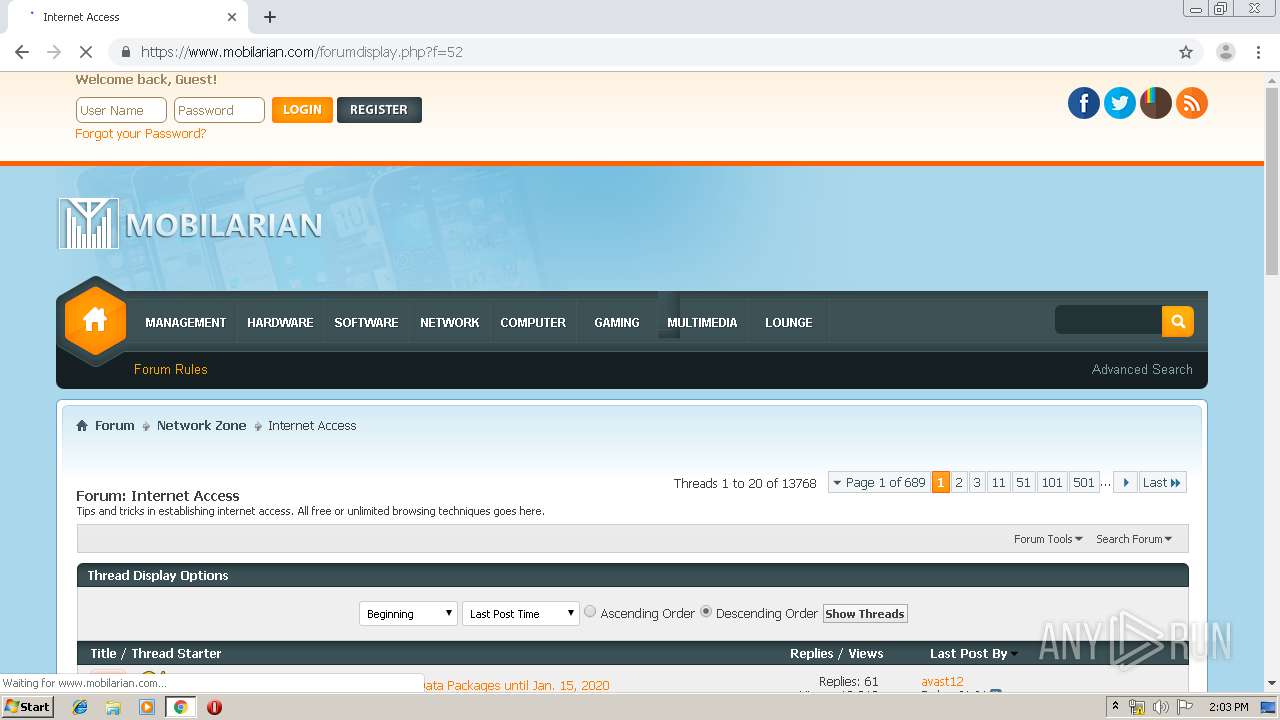Open Advanced Search link
Viewport: 1280px width, 720px height.
coord(1142,369)
